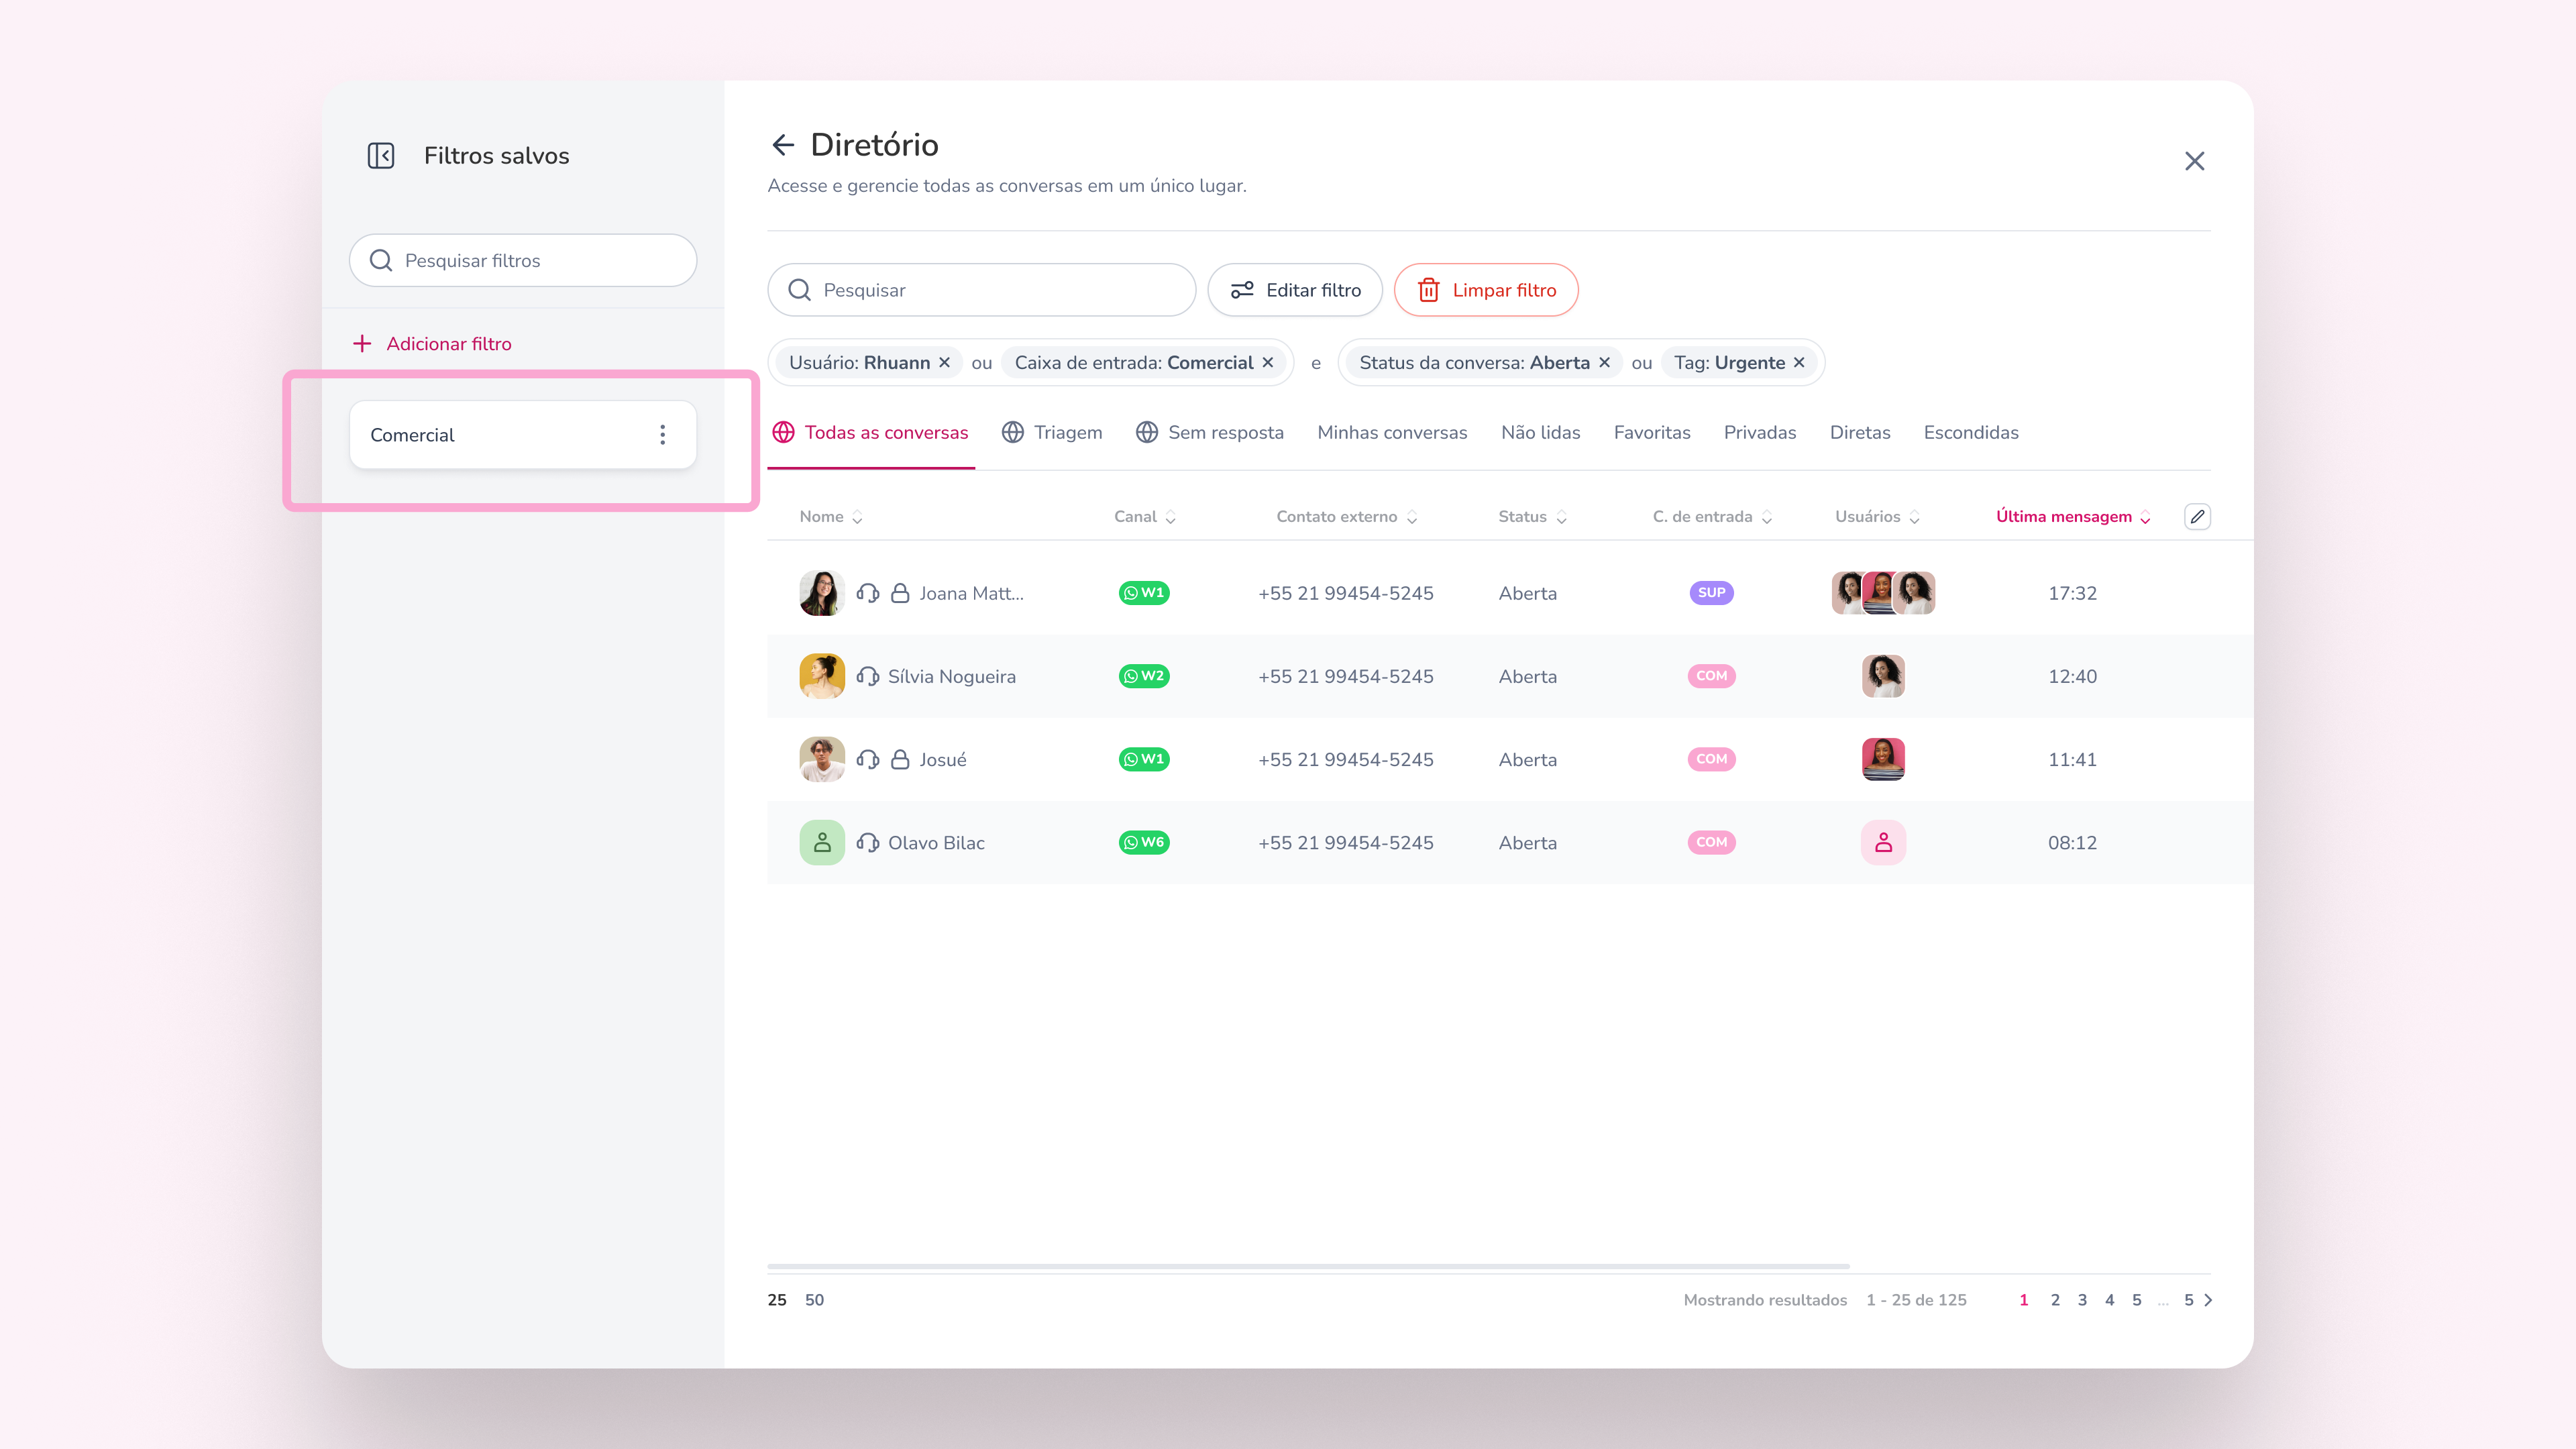Show 50 results per page
Screen dimensions: 2576x1449
[x=814, y=1300]
